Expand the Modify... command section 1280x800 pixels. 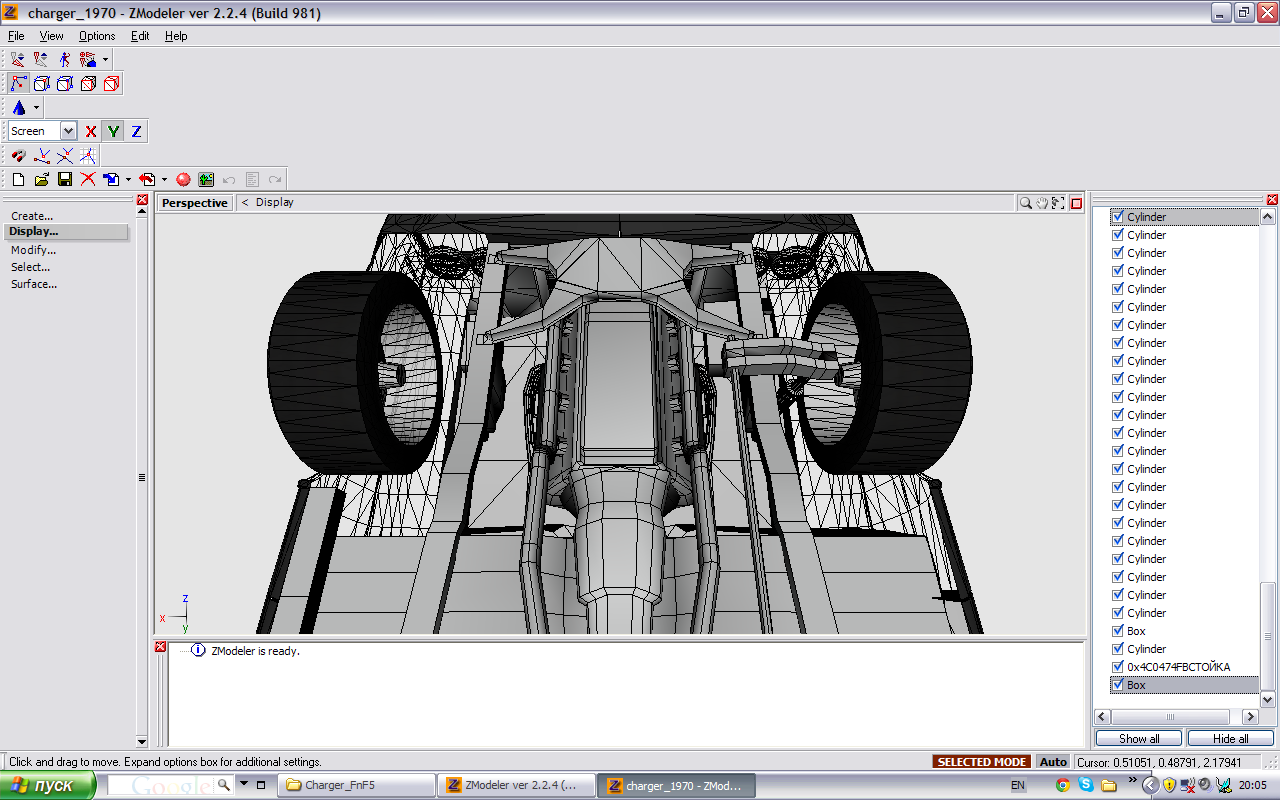click(33, 250)
